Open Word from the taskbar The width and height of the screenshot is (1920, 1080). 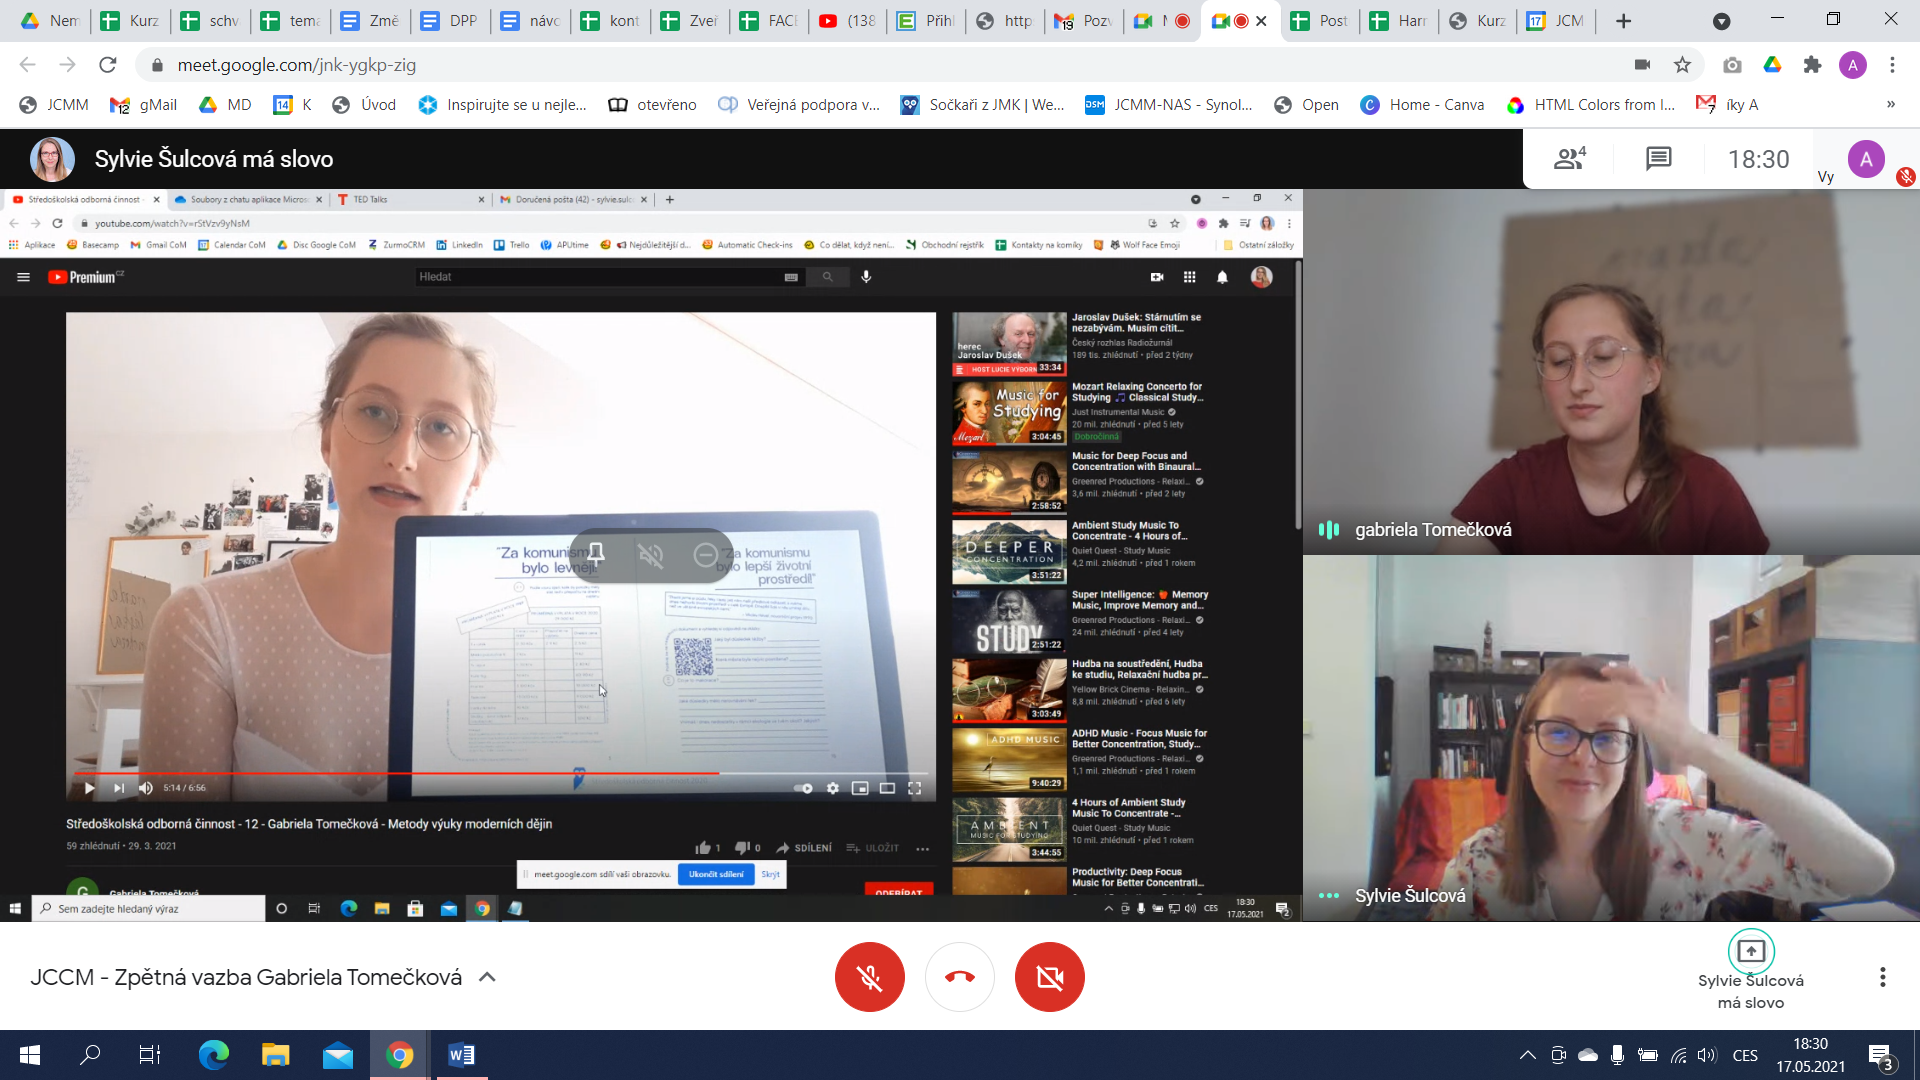[x=461, y=1055]
